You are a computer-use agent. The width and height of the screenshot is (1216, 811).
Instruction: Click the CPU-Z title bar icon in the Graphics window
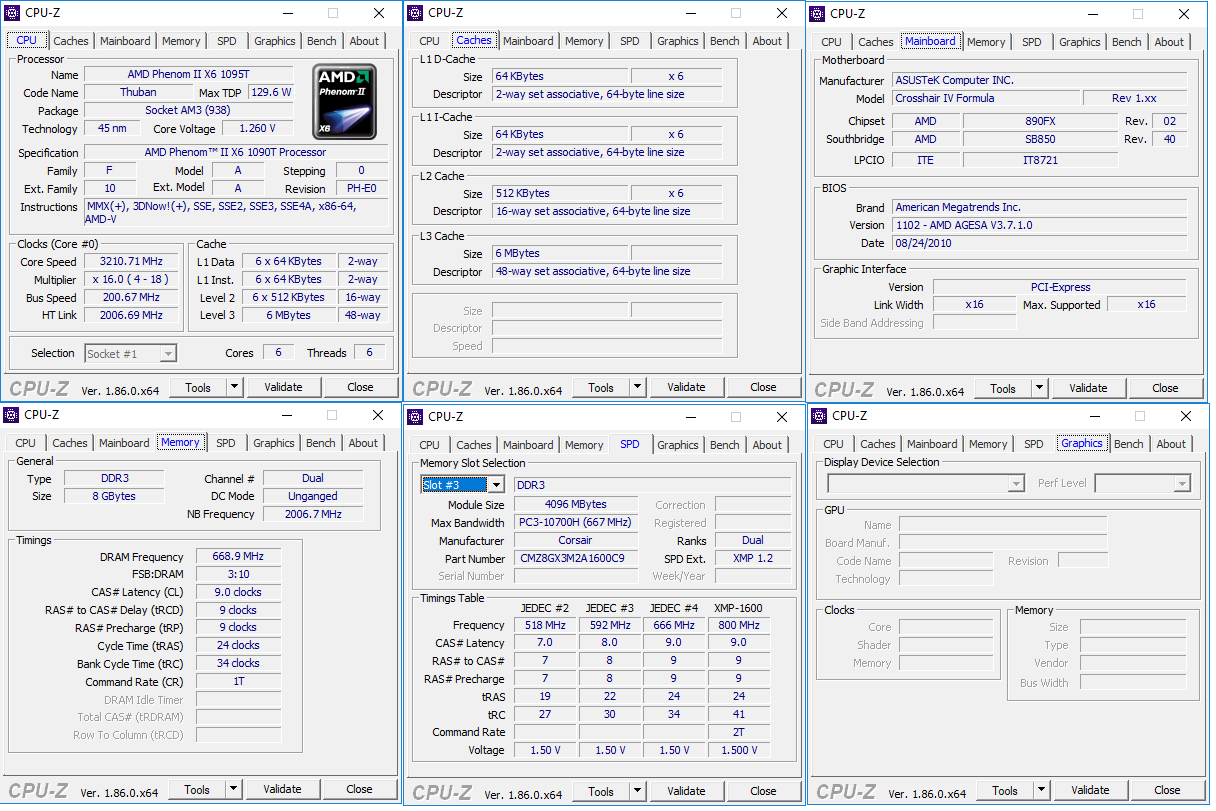click(x=820, y=416)
